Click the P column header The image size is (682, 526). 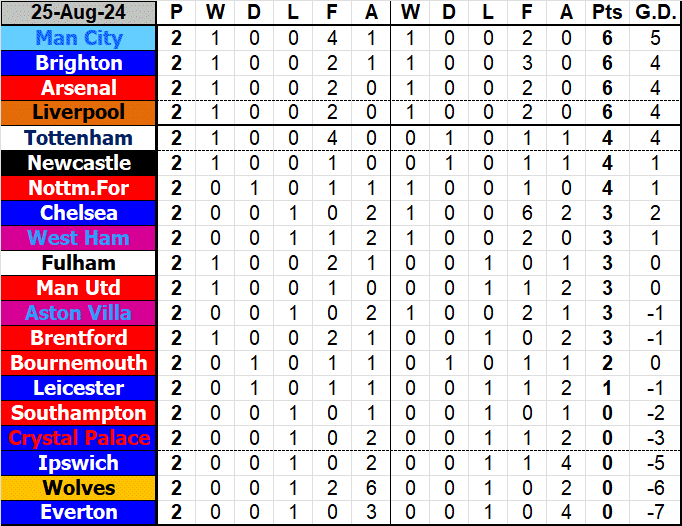pyautogui.click(x=177, y=13)
